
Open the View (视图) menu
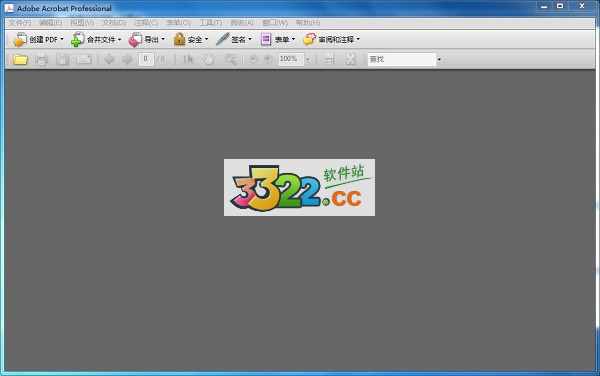click(82, 23)
